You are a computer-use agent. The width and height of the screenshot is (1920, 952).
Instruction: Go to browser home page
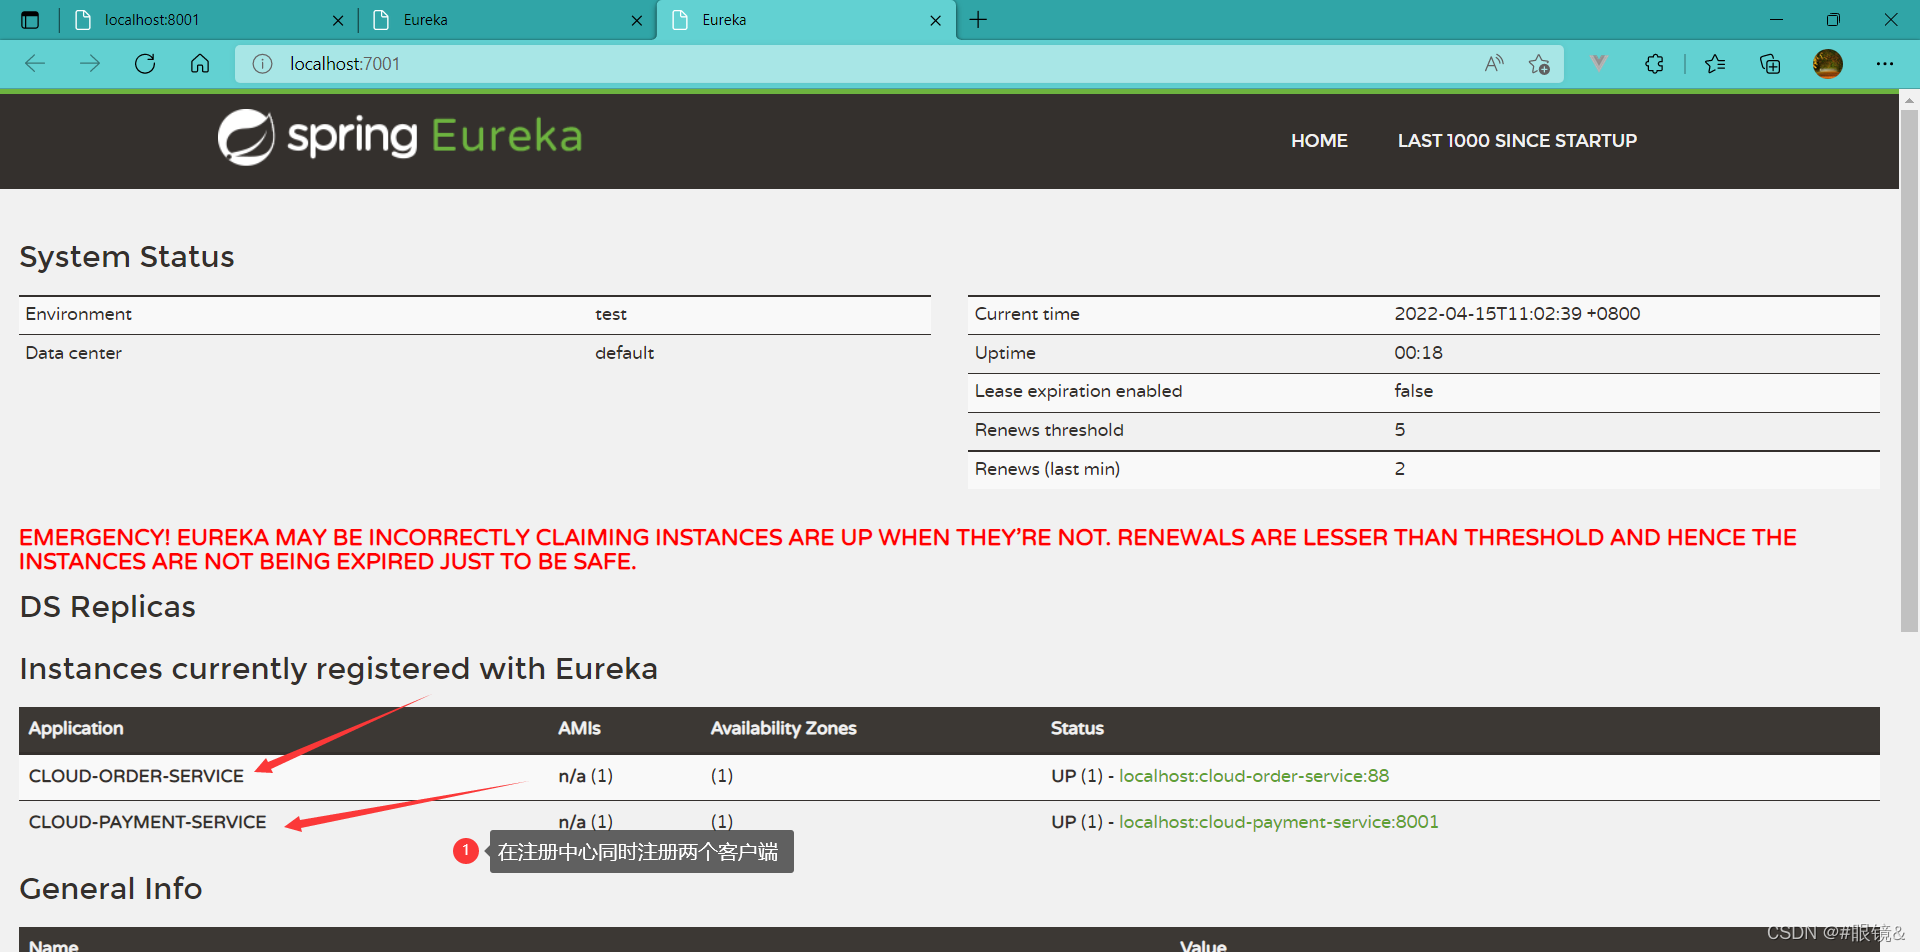pos(200,64)
